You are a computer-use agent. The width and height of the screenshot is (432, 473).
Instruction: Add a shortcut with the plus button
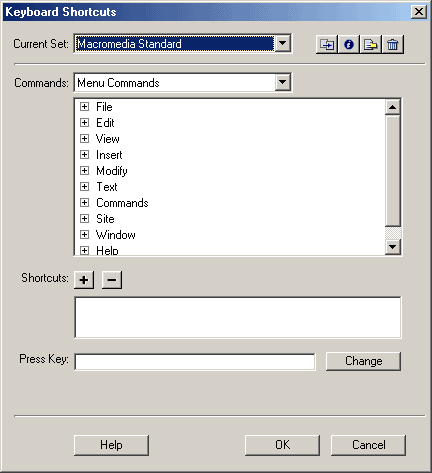point(84,280)
